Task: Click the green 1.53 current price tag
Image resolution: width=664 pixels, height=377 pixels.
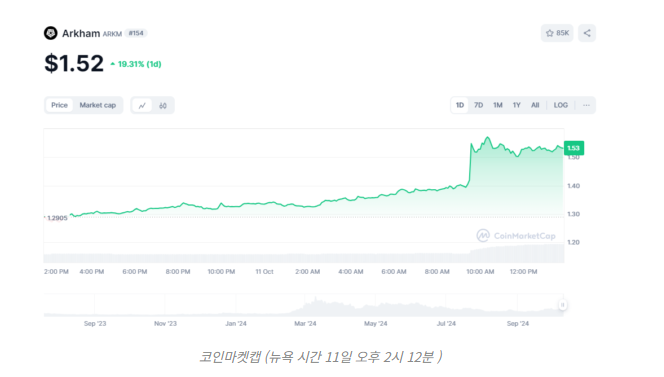Action: click(574, 148)
